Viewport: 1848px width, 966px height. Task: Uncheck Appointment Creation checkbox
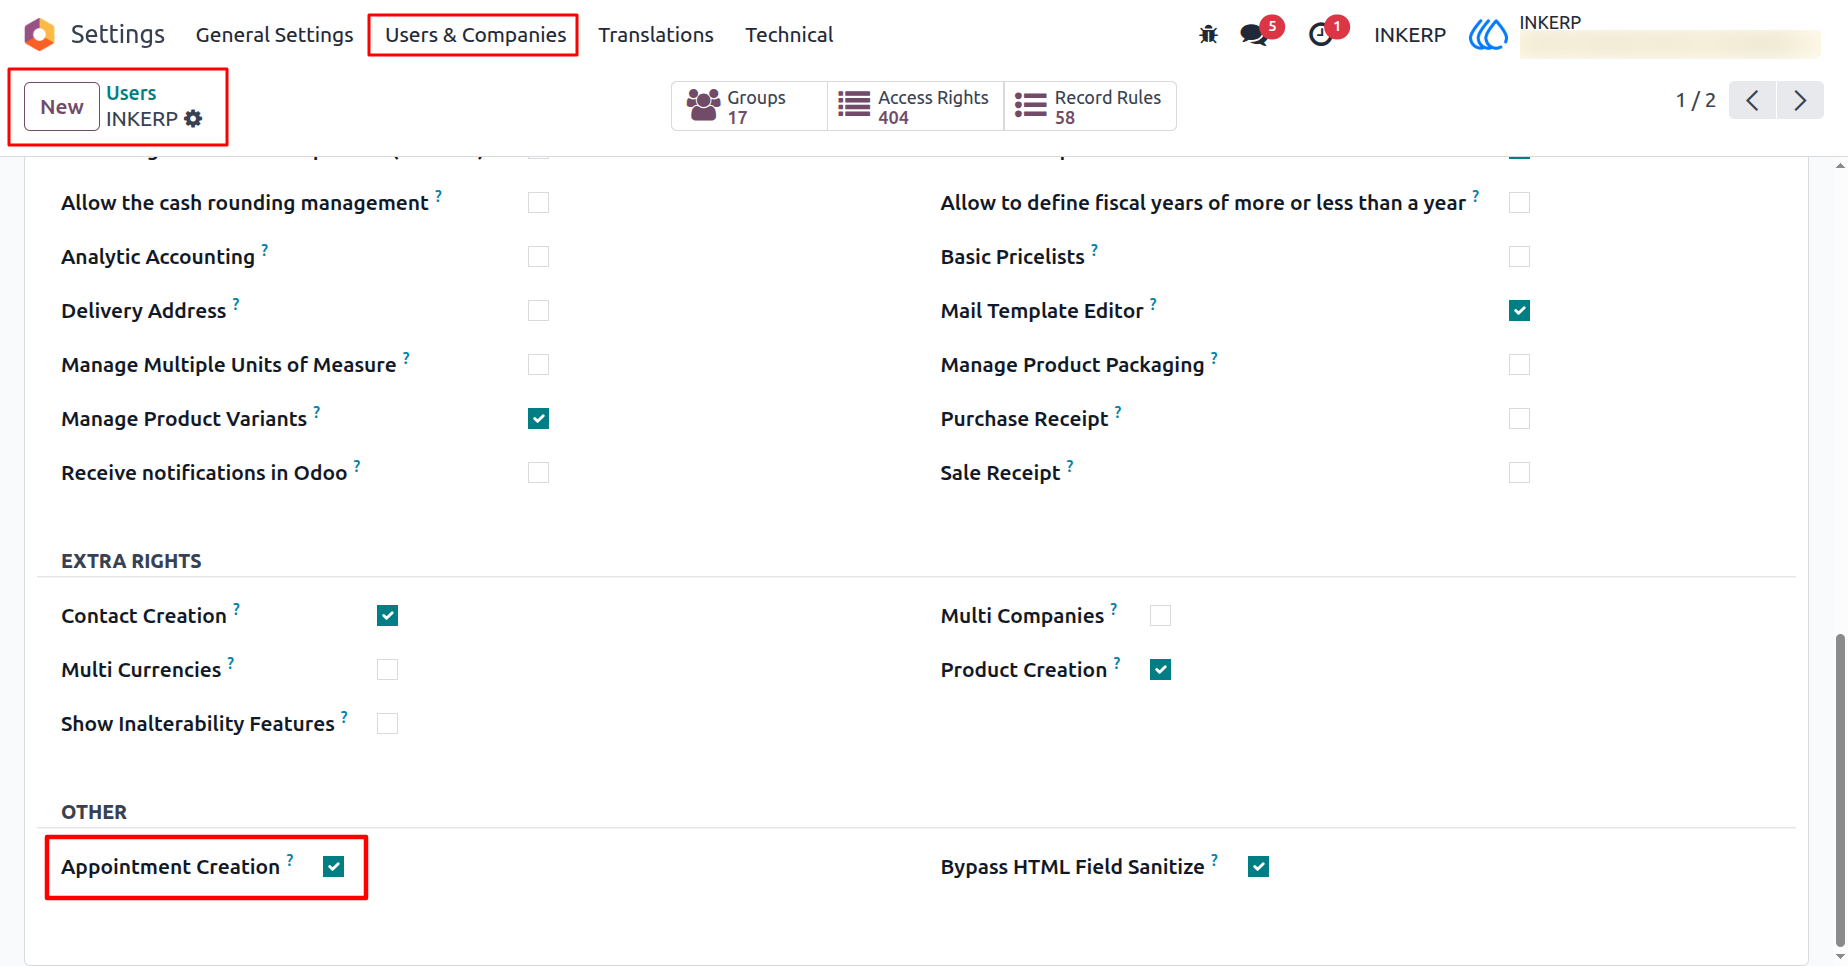(x=333, y=867)
